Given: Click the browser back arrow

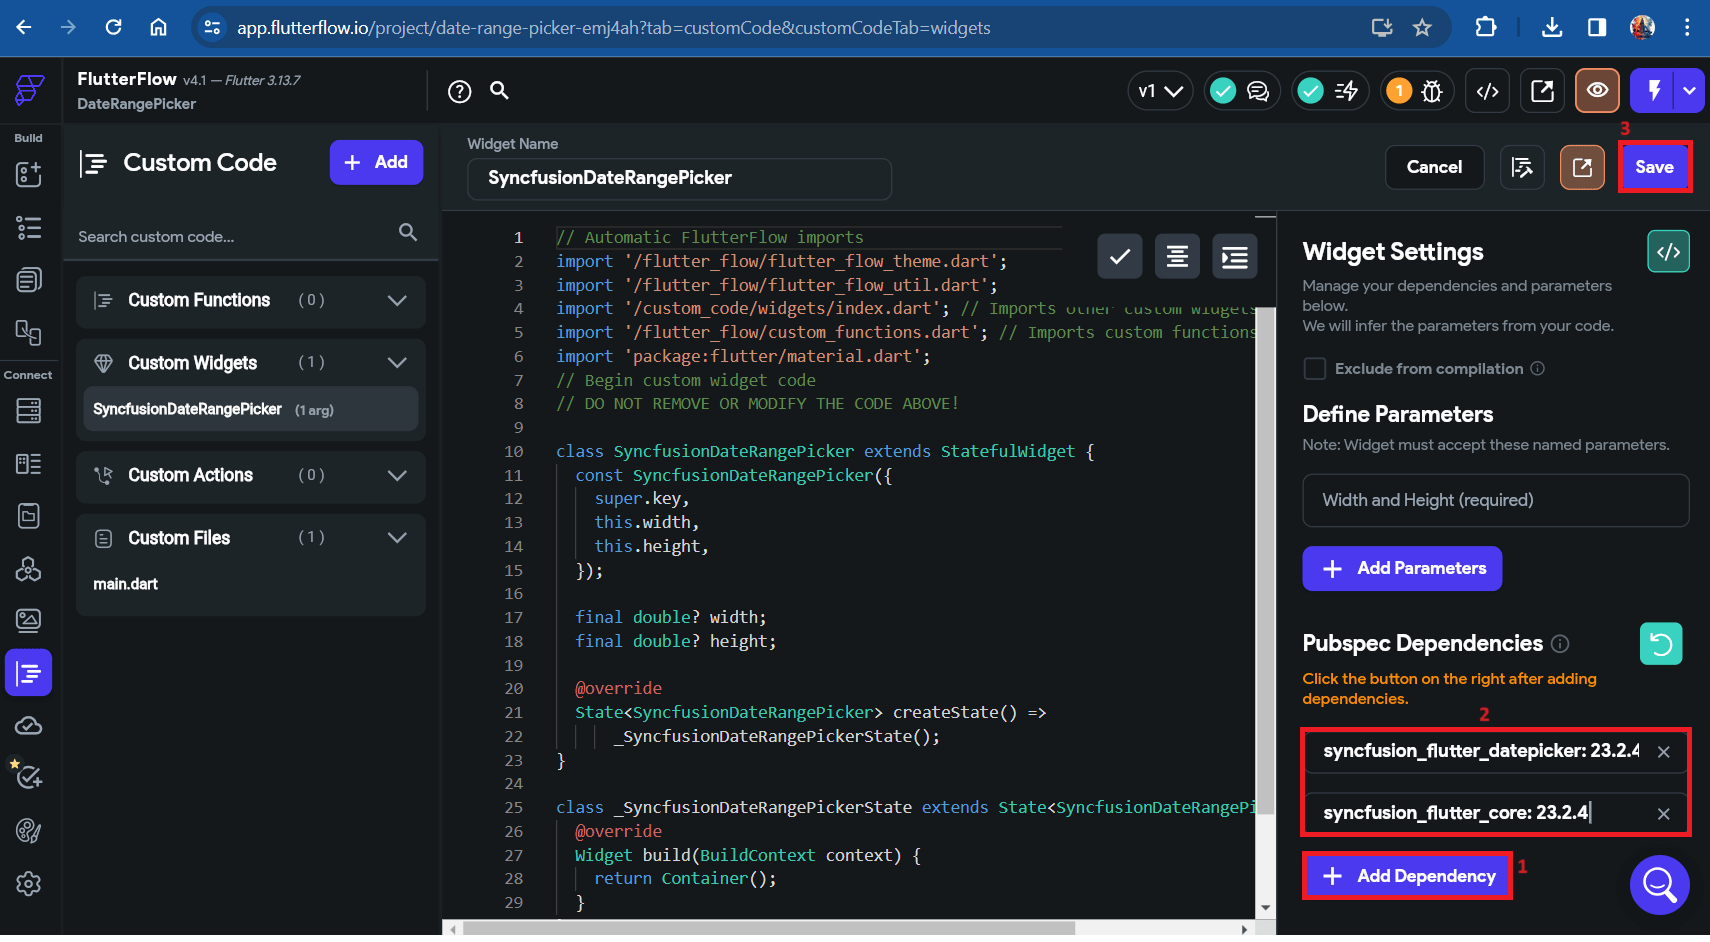Looking at the screenshot, I should (24, 27).
